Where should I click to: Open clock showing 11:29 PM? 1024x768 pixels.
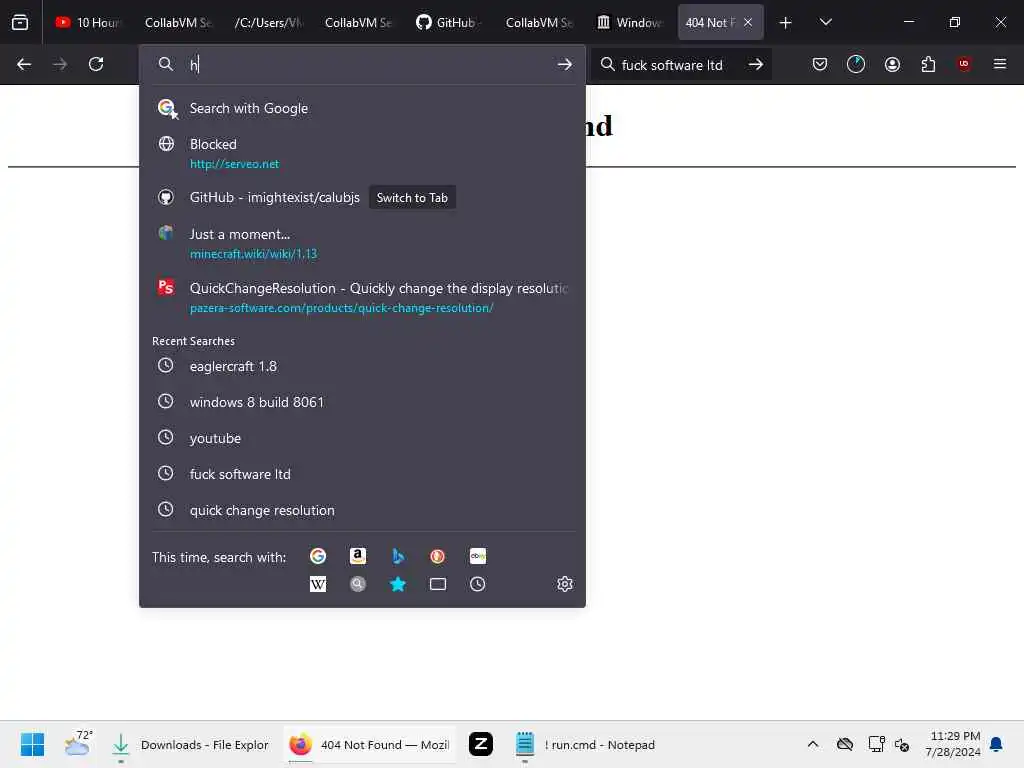(953, 744)
